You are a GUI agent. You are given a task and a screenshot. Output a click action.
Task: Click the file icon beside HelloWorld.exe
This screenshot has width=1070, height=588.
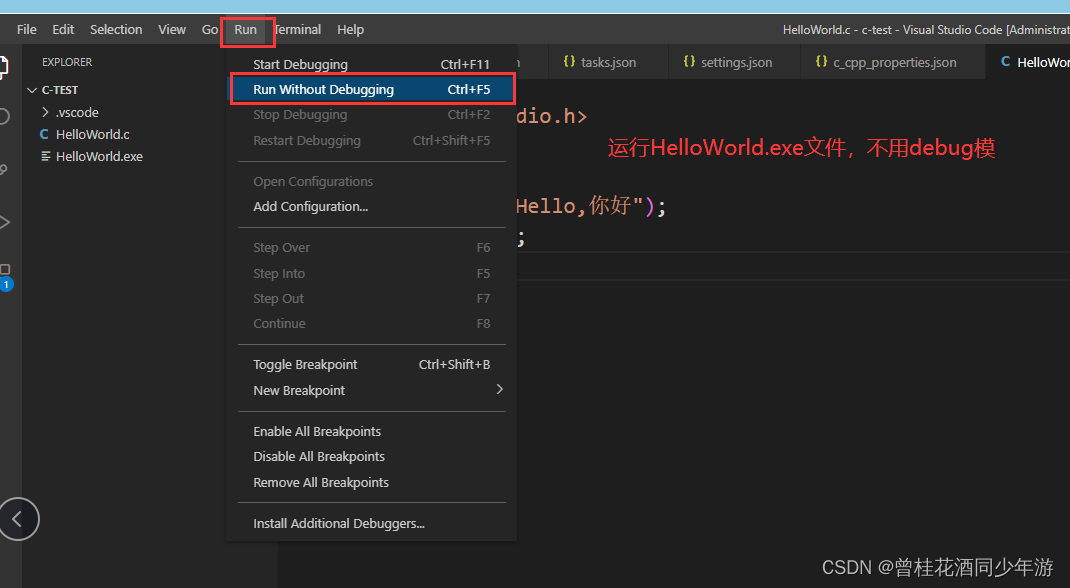point(45,156)
